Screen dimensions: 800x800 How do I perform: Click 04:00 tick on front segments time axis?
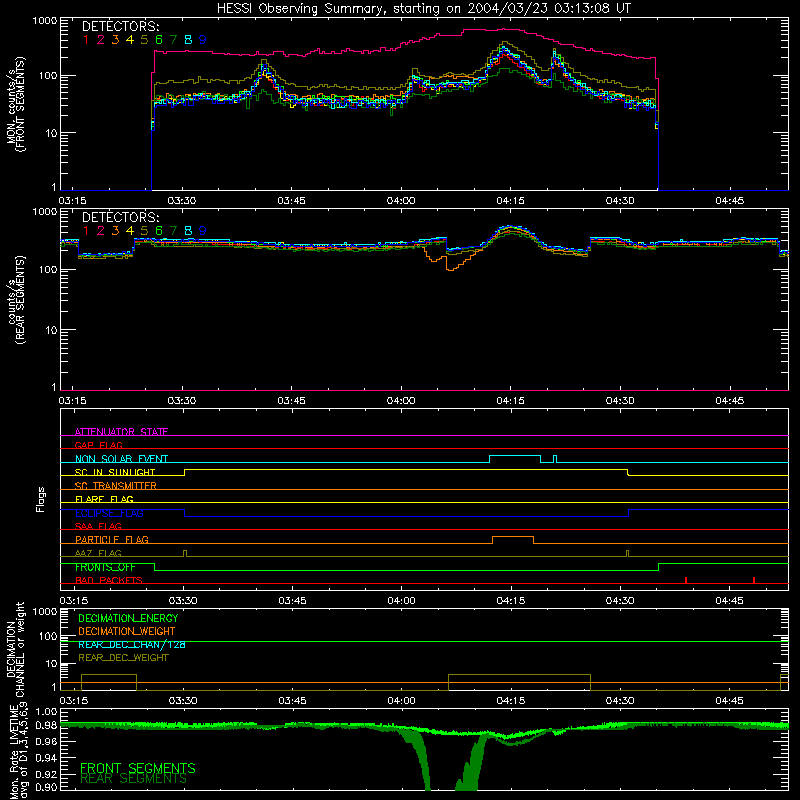tap(401, 201)
